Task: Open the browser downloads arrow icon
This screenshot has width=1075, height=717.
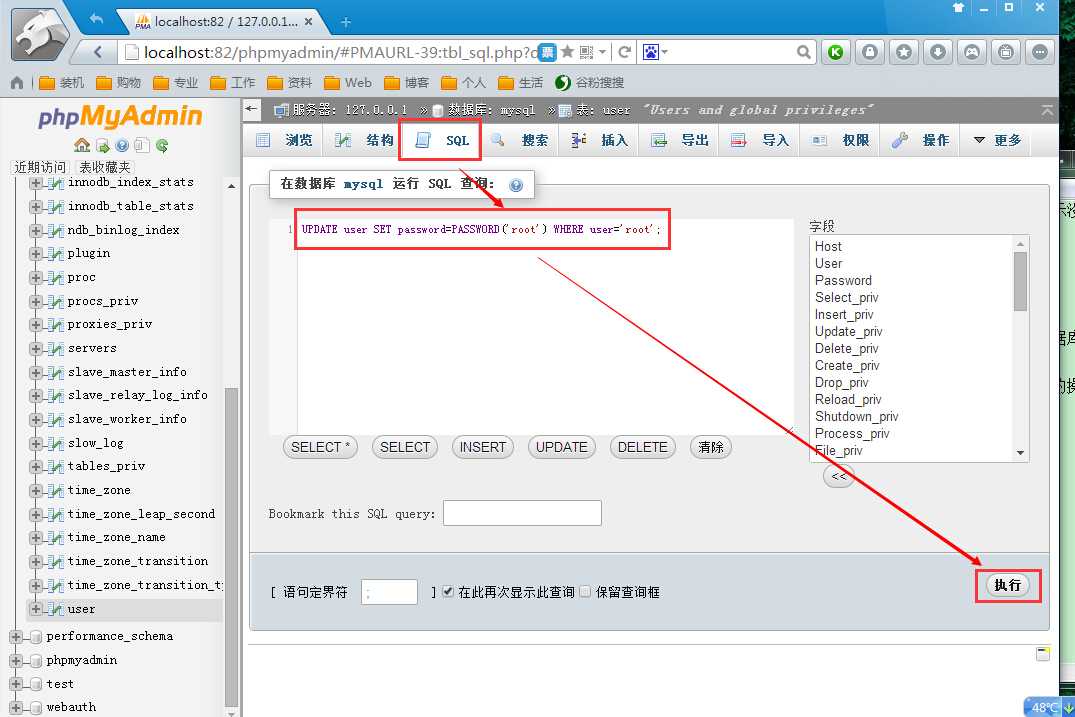Action: [x=937, y=52]
